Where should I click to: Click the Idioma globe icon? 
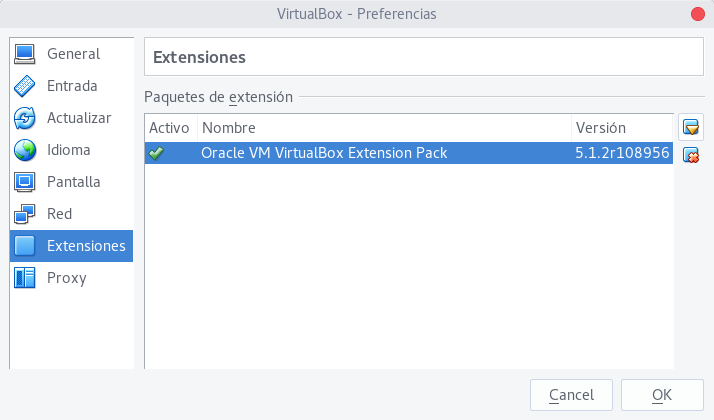coord(25,150)
